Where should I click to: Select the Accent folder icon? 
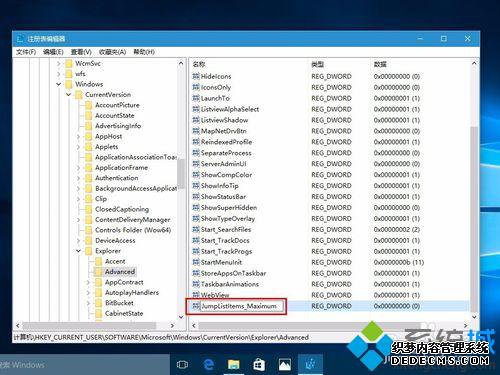tap(98, 261)
